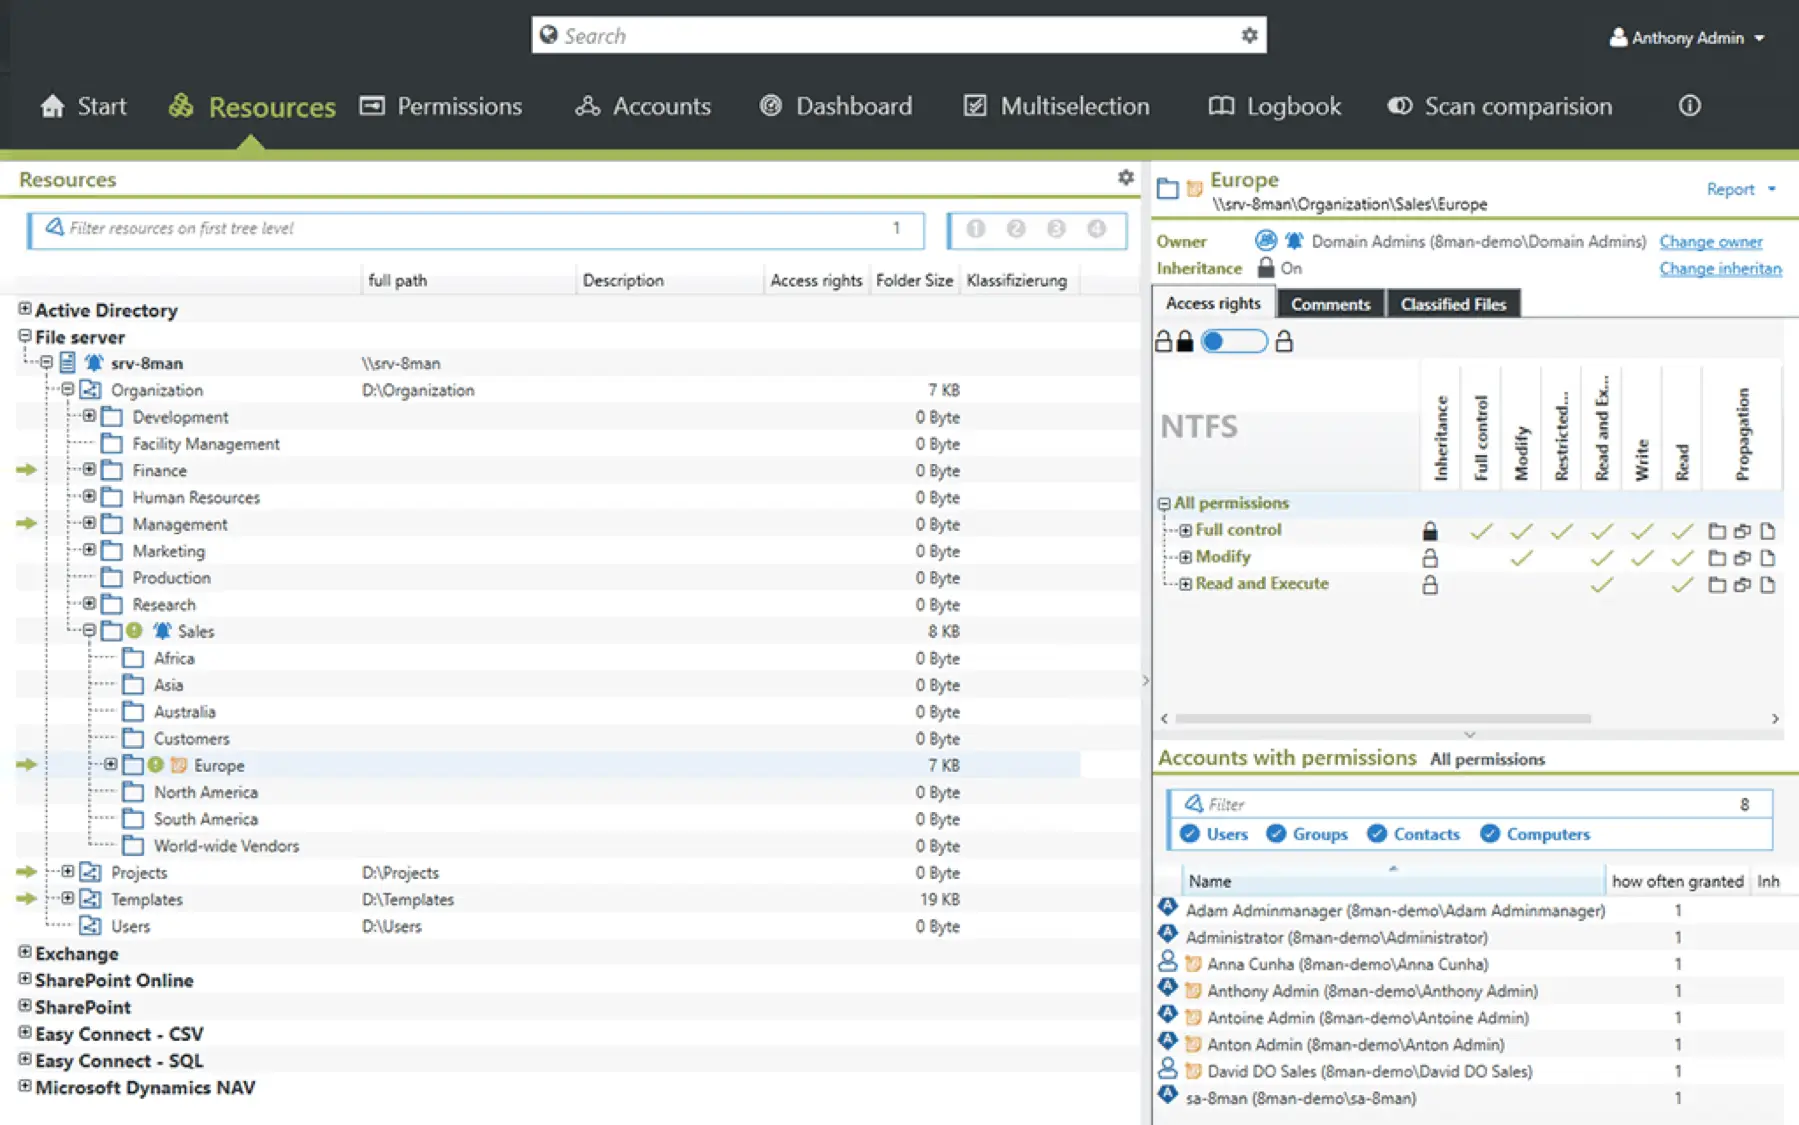The width and height of the screenshot is (1799, 1125).
Task: Collapse the All permissions group
Action: [x=1164, y=504]
